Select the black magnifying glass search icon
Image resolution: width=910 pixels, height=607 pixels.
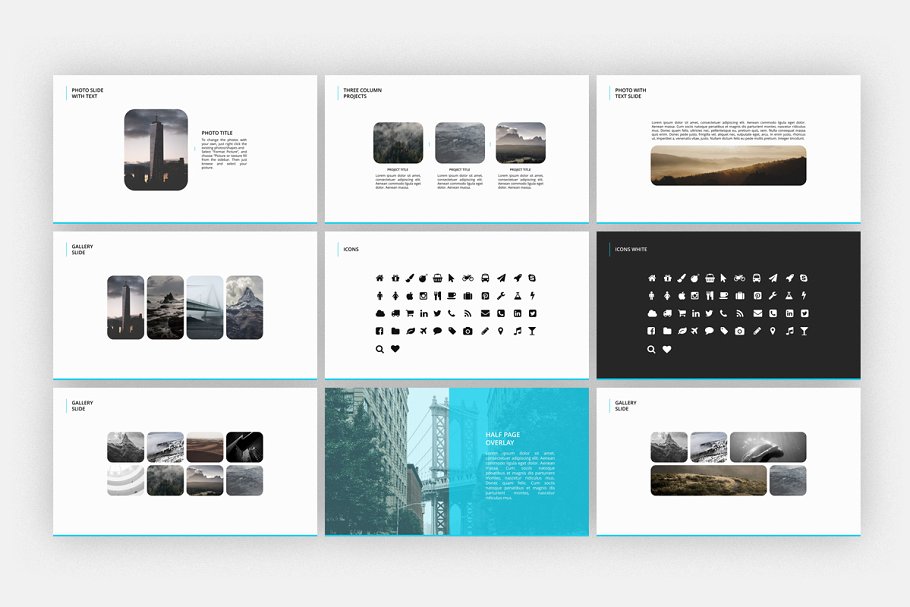coord(380,349)
